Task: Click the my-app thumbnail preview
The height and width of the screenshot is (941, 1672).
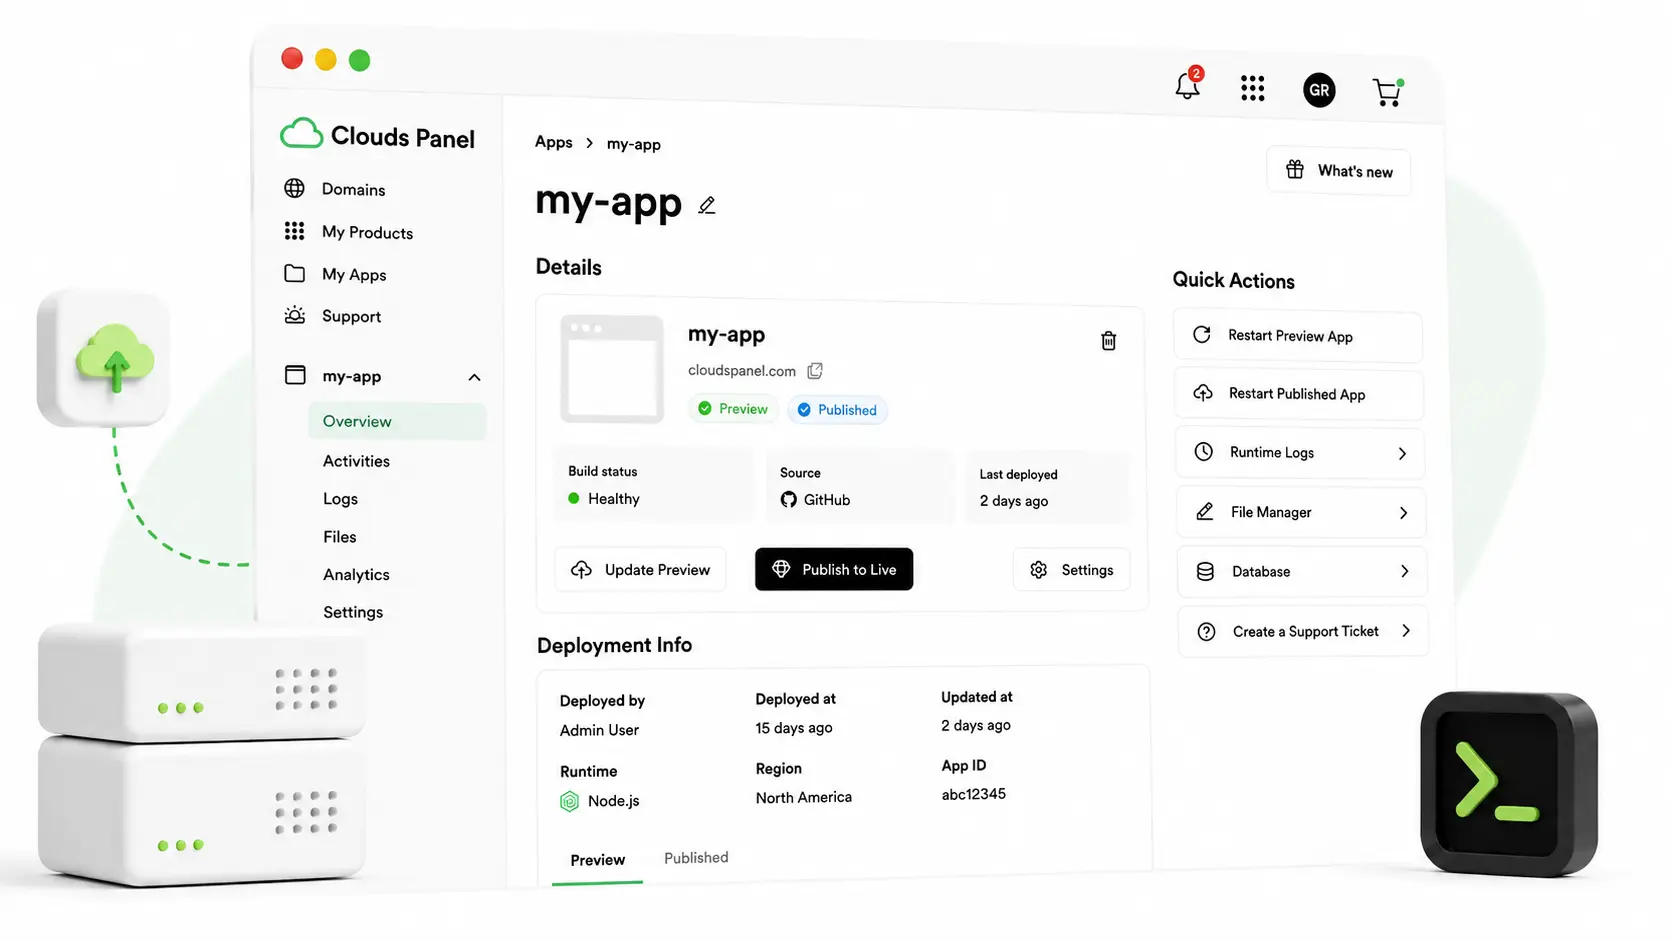Action: (611, 368)
